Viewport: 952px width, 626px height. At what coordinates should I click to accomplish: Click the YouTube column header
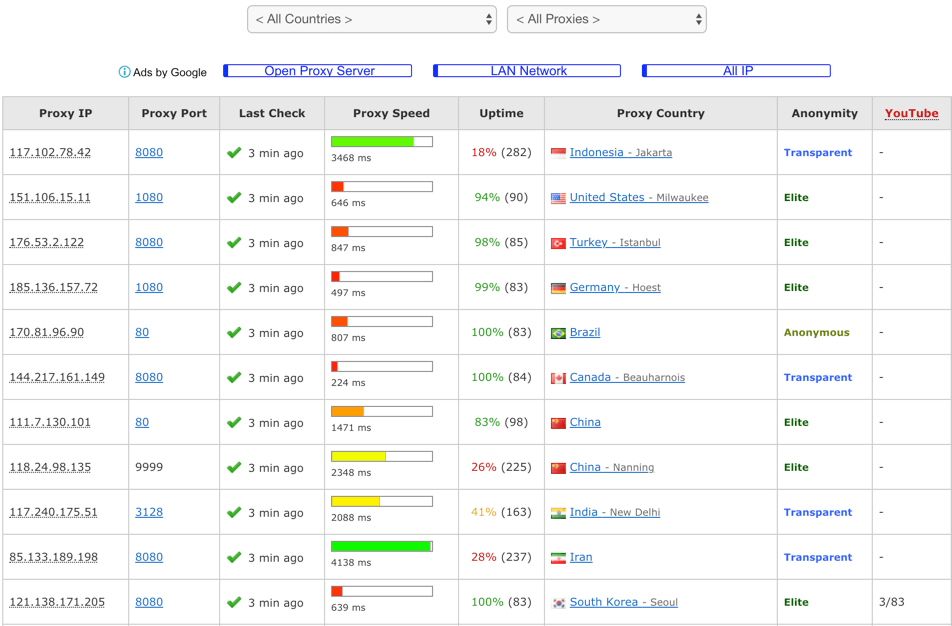pyautogui.click(x=911, y=113)
